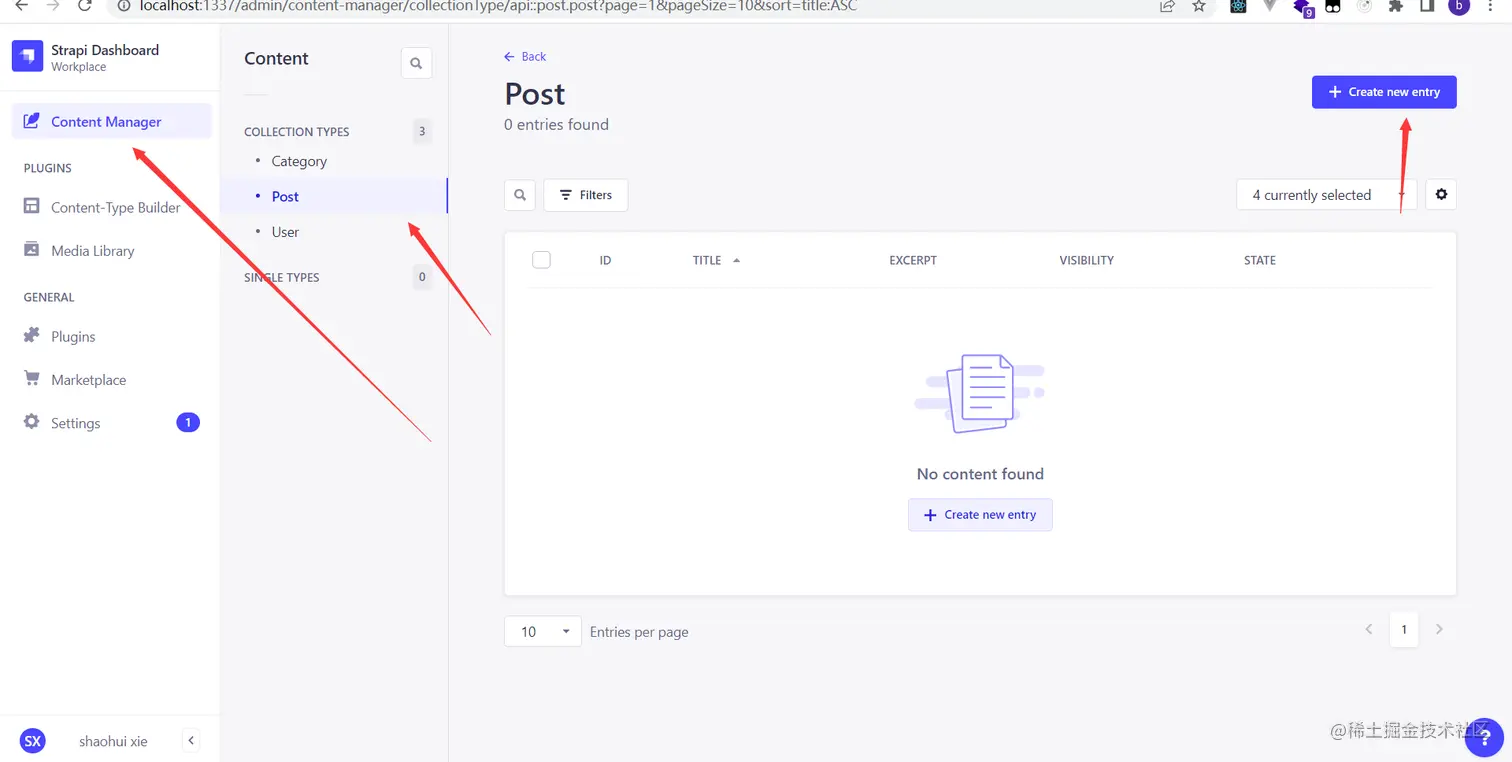This screenshot has width=1512, height=762.
Task: Click the blue Create new entry button
Action: 1384,91
